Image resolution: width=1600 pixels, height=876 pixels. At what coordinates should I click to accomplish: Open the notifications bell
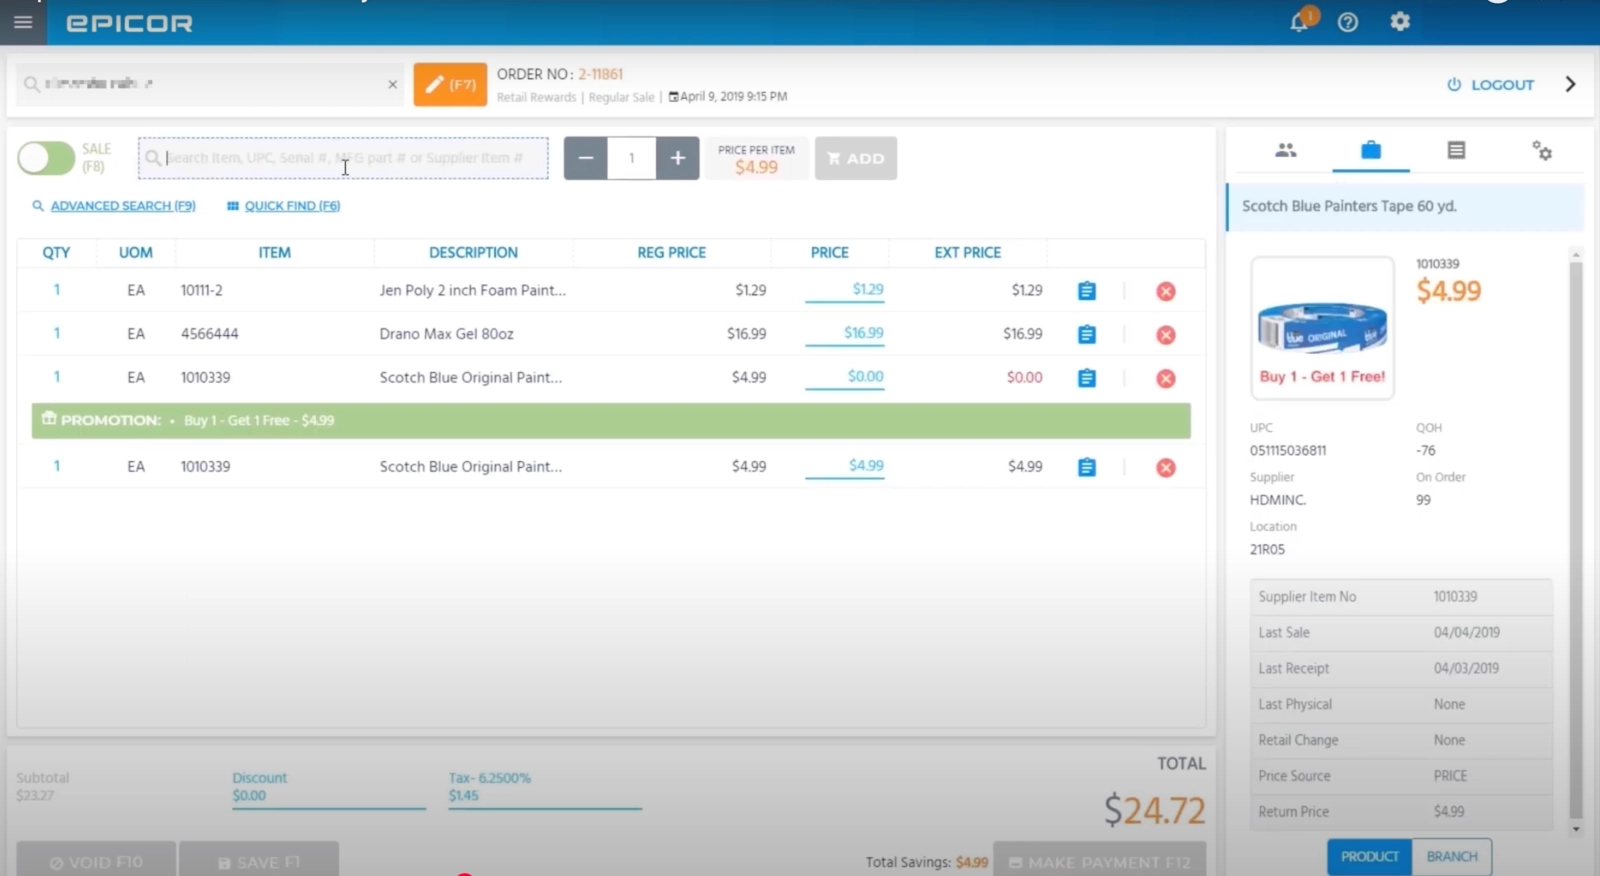(1299, 21)
